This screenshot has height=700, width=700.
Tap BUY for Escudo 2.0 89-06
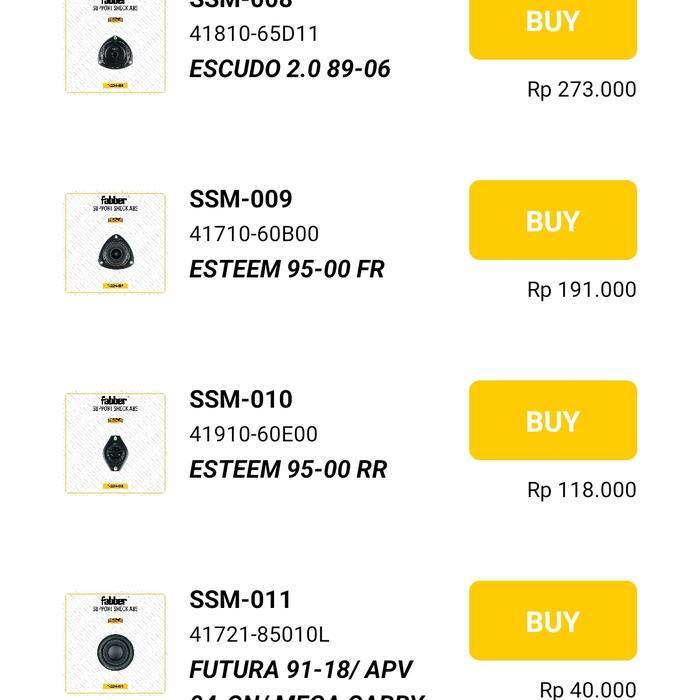[x=553, y=25]
